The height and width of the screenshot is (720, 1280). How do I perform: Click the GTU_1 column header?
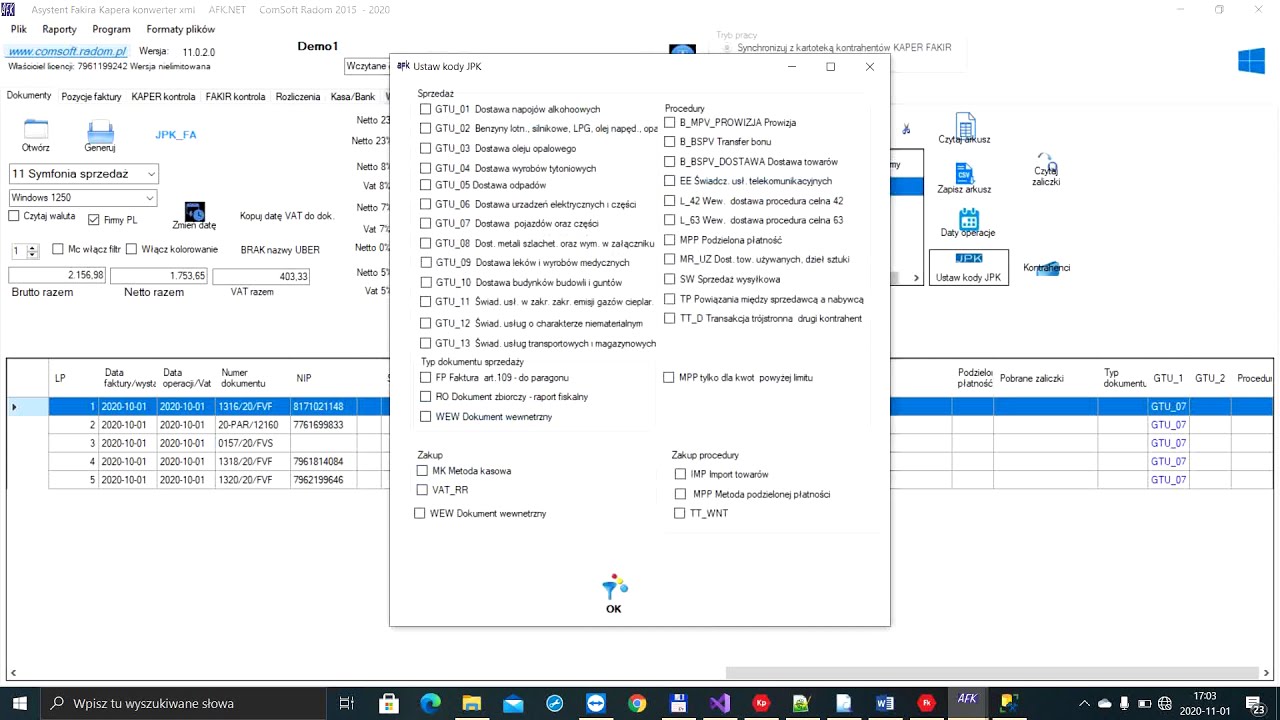pyautogui.click(x=1168, y=379)
